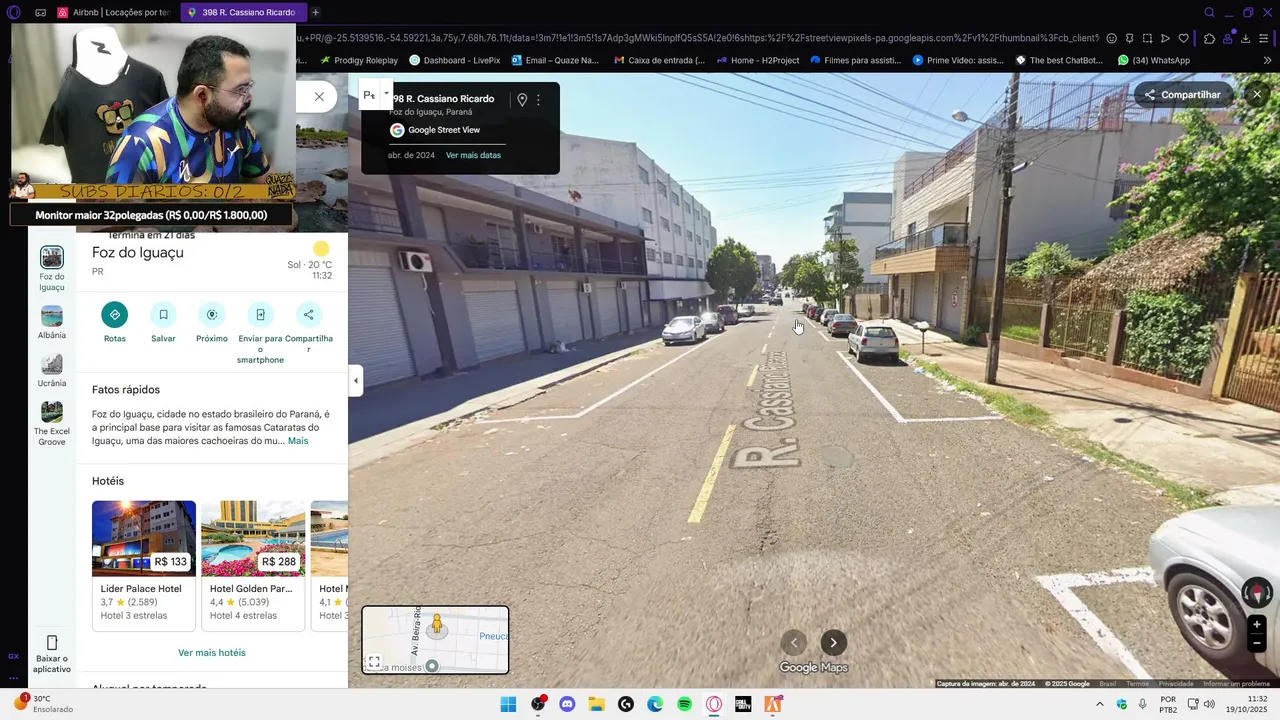Click Enviar para o smartphone icon

pyautogui.click(x=260, y=315)
